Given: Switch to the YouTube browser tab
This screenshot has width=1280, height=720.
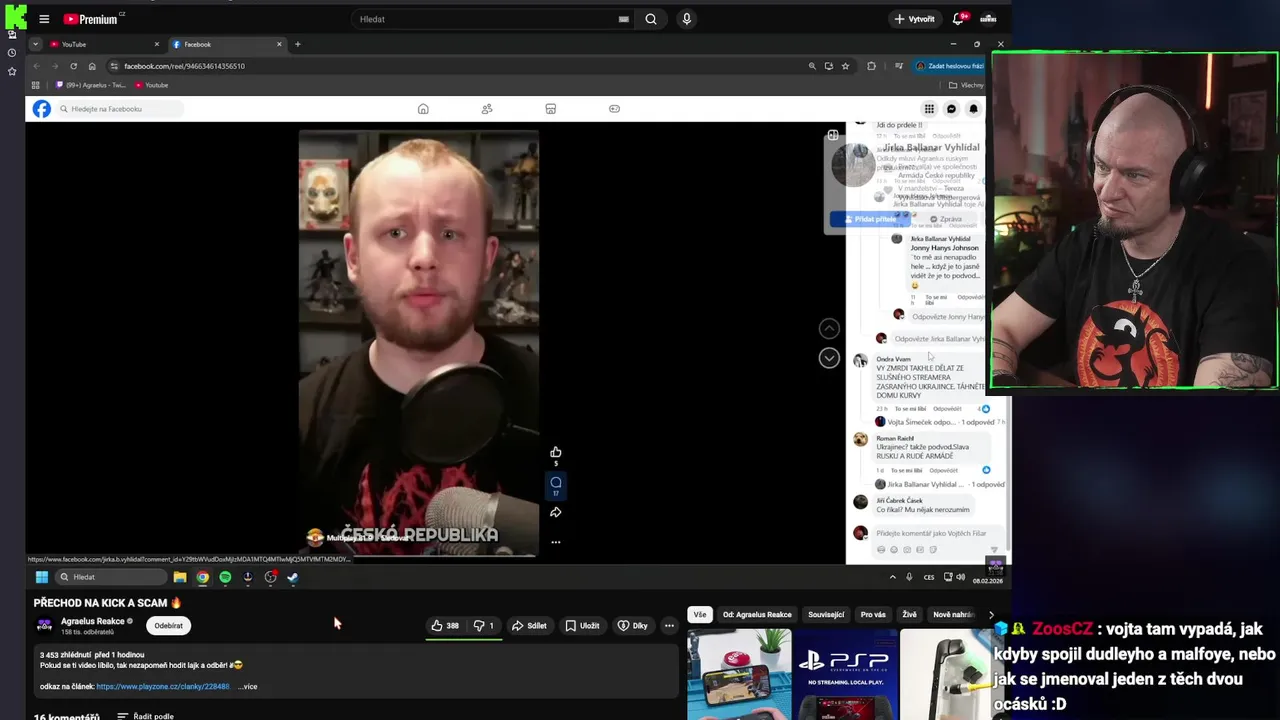Looking at the screenshot, I should [x=104, y=44].
